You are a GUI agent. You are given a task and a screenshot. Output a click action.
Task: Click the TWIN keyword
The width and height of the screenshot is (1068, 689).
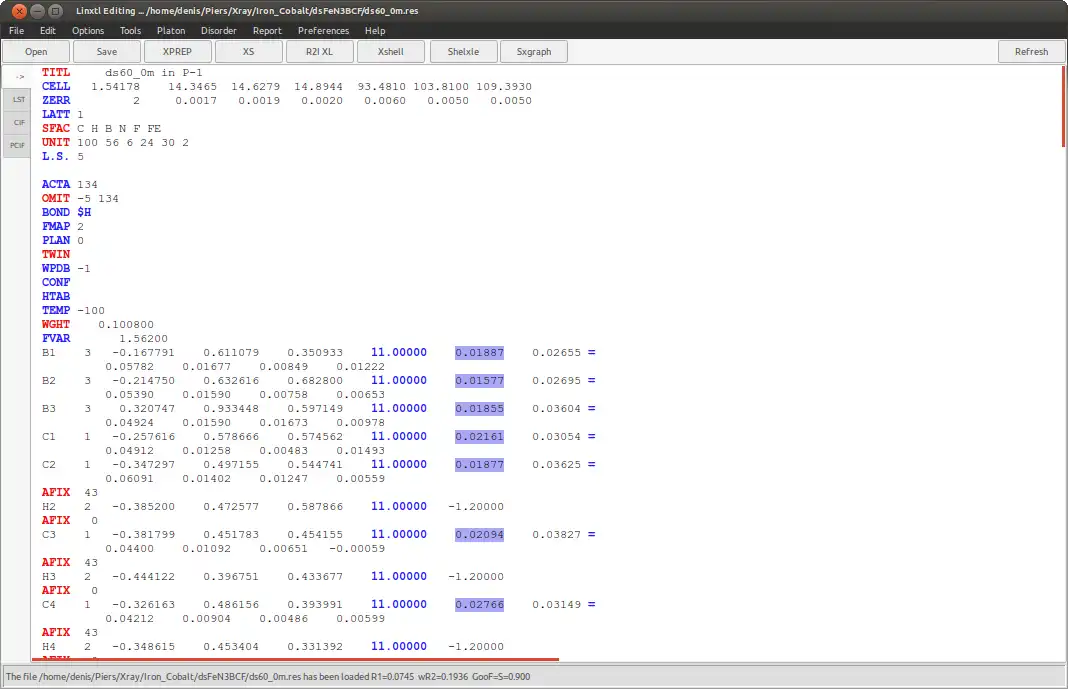pos(56,254)
